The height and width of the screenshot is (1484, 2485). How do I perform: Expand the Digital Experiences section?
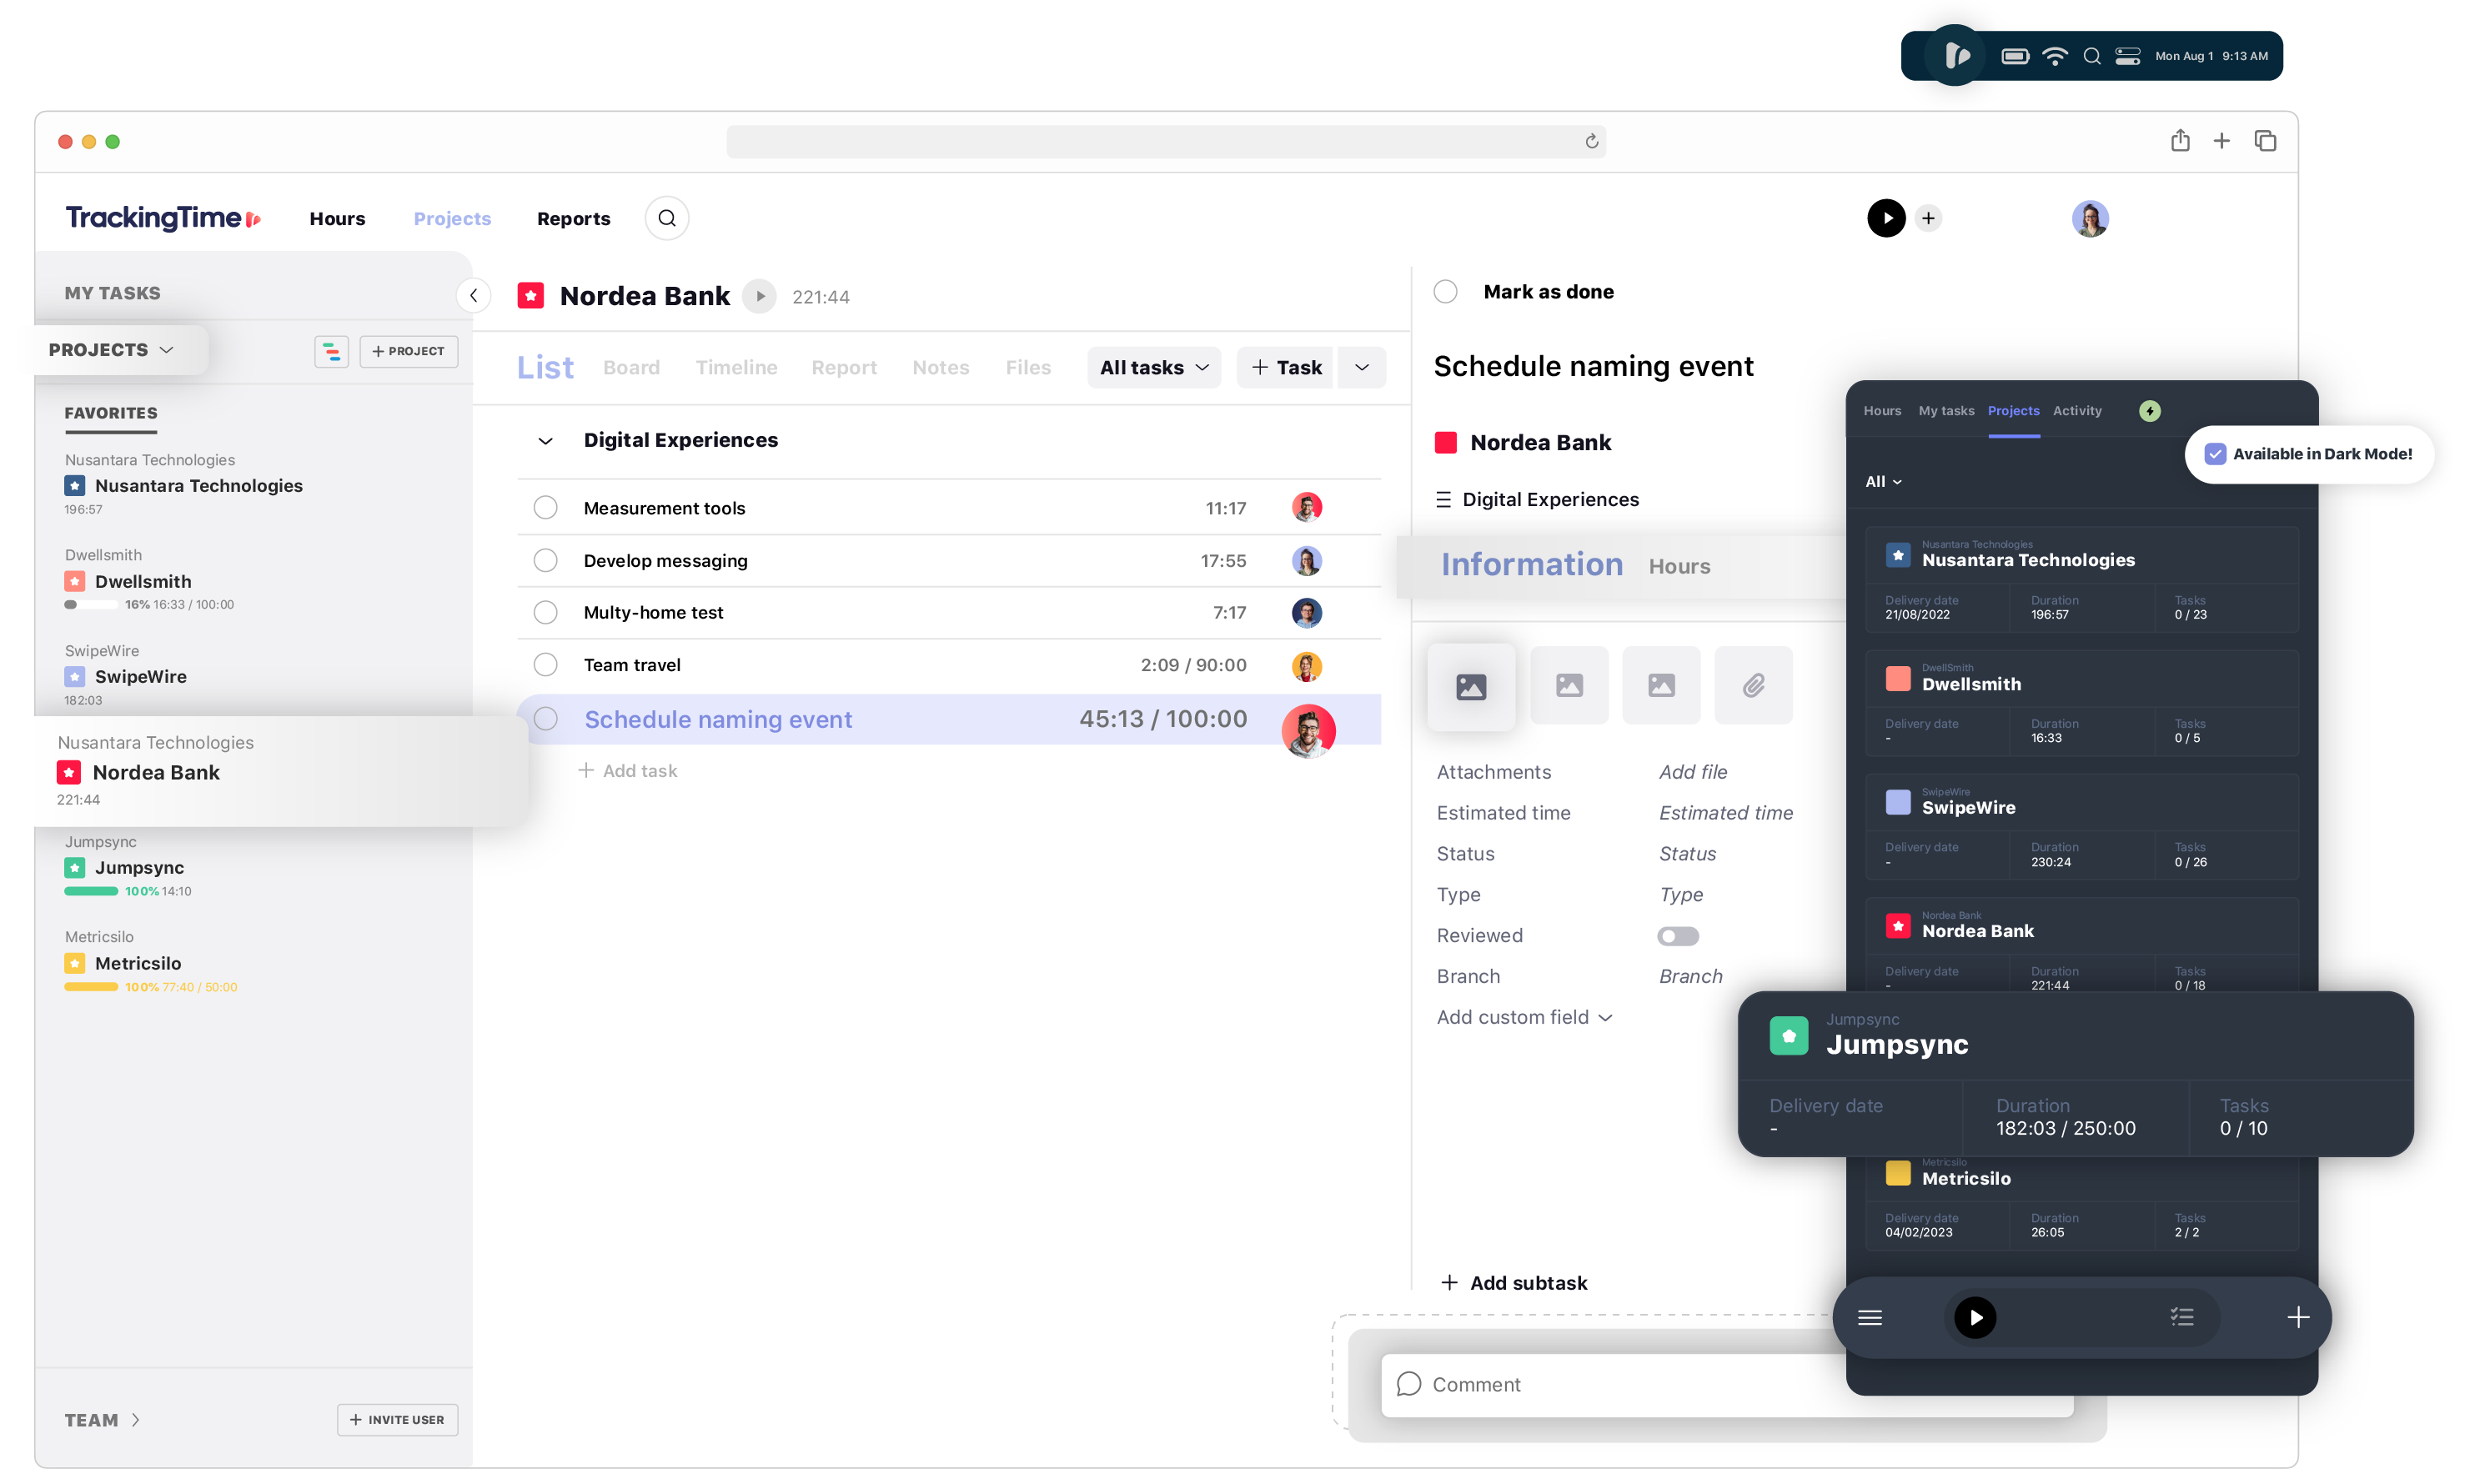(x=544, y=439)
